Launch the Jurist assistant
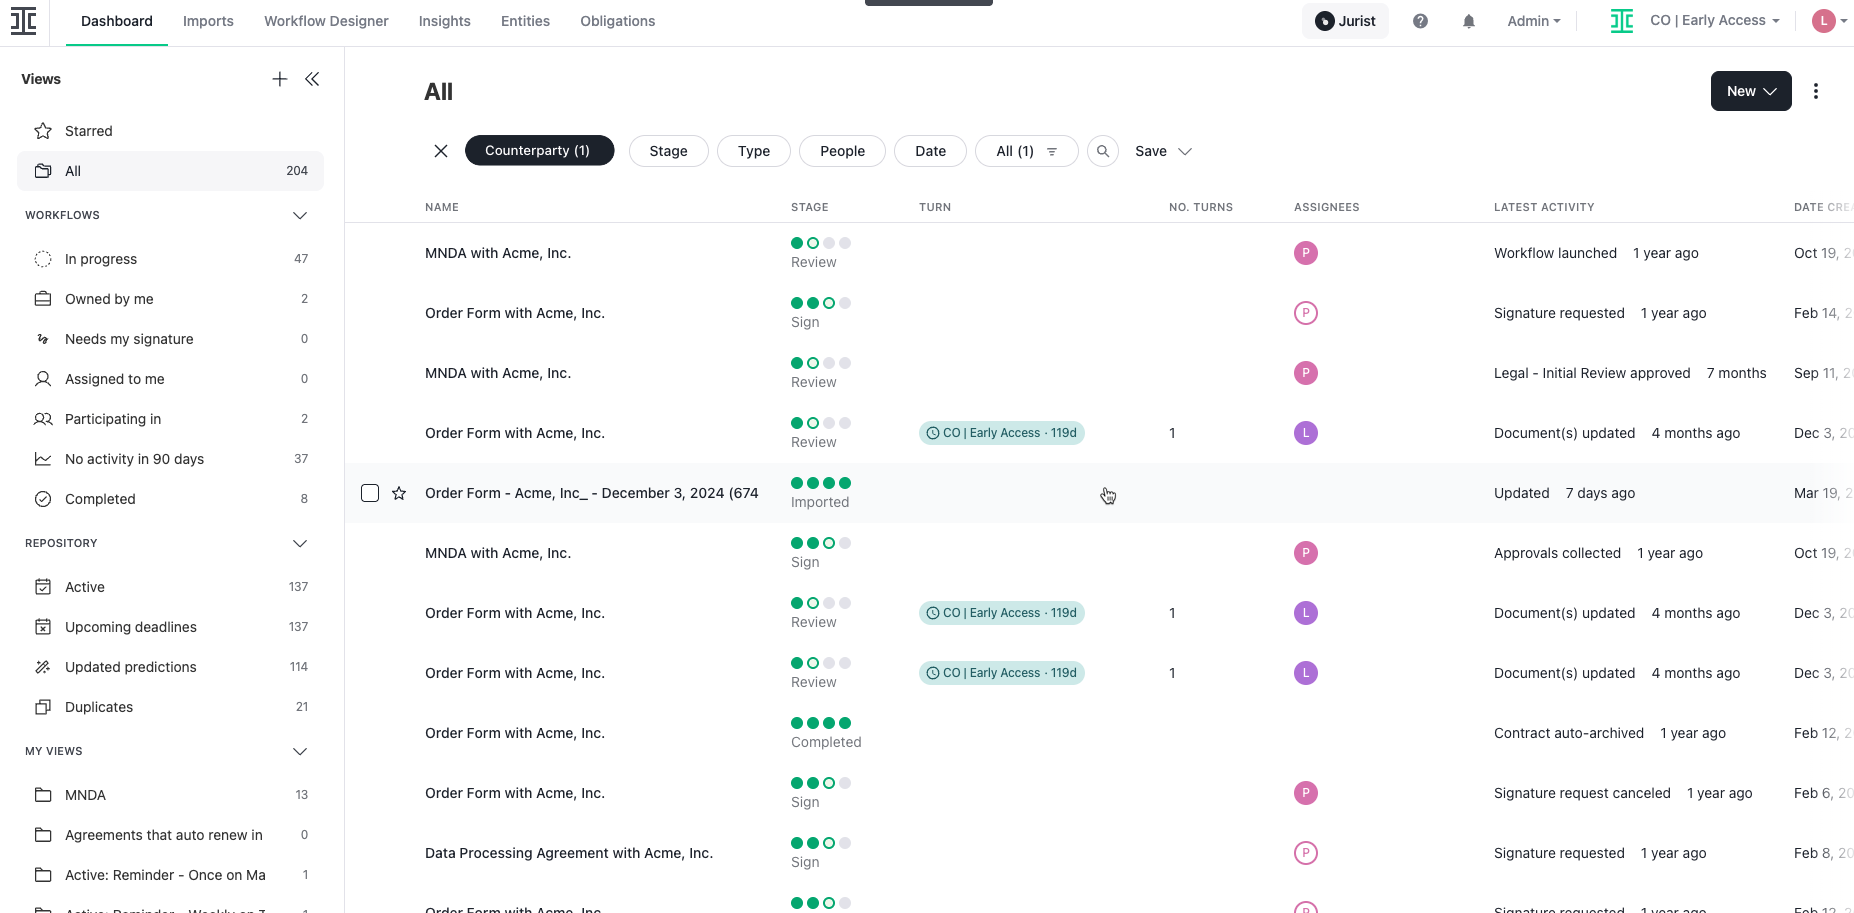The width and height of the screenshot is (1854, 913). (1345, 21)
